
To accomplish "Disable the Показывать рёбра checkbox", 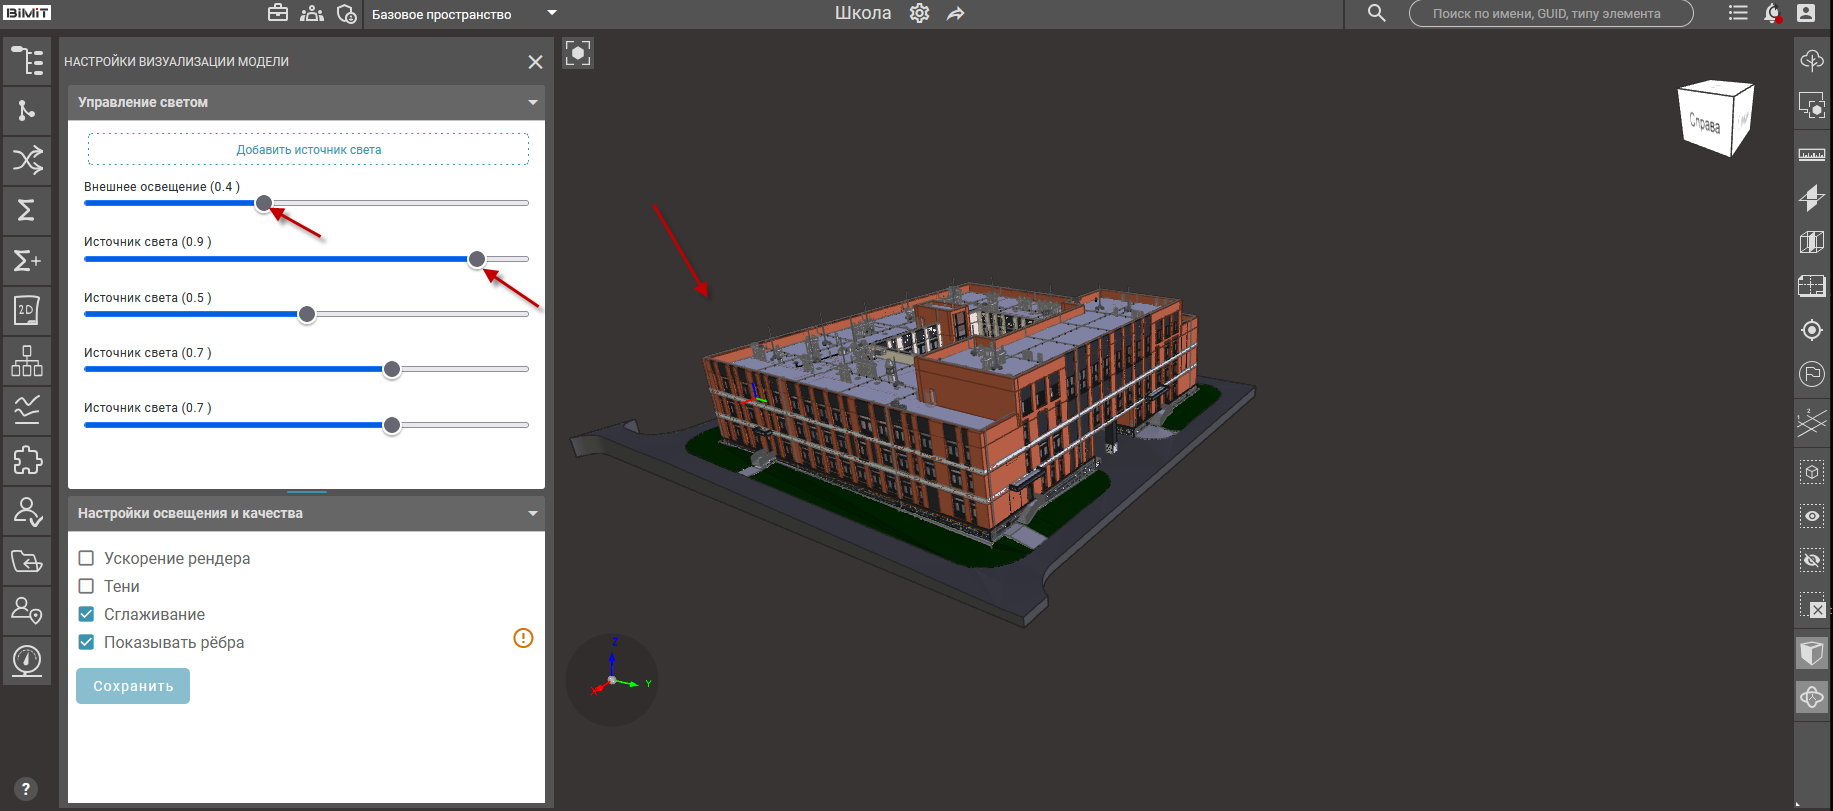I will pyautogui.click(x=87, y=642).
